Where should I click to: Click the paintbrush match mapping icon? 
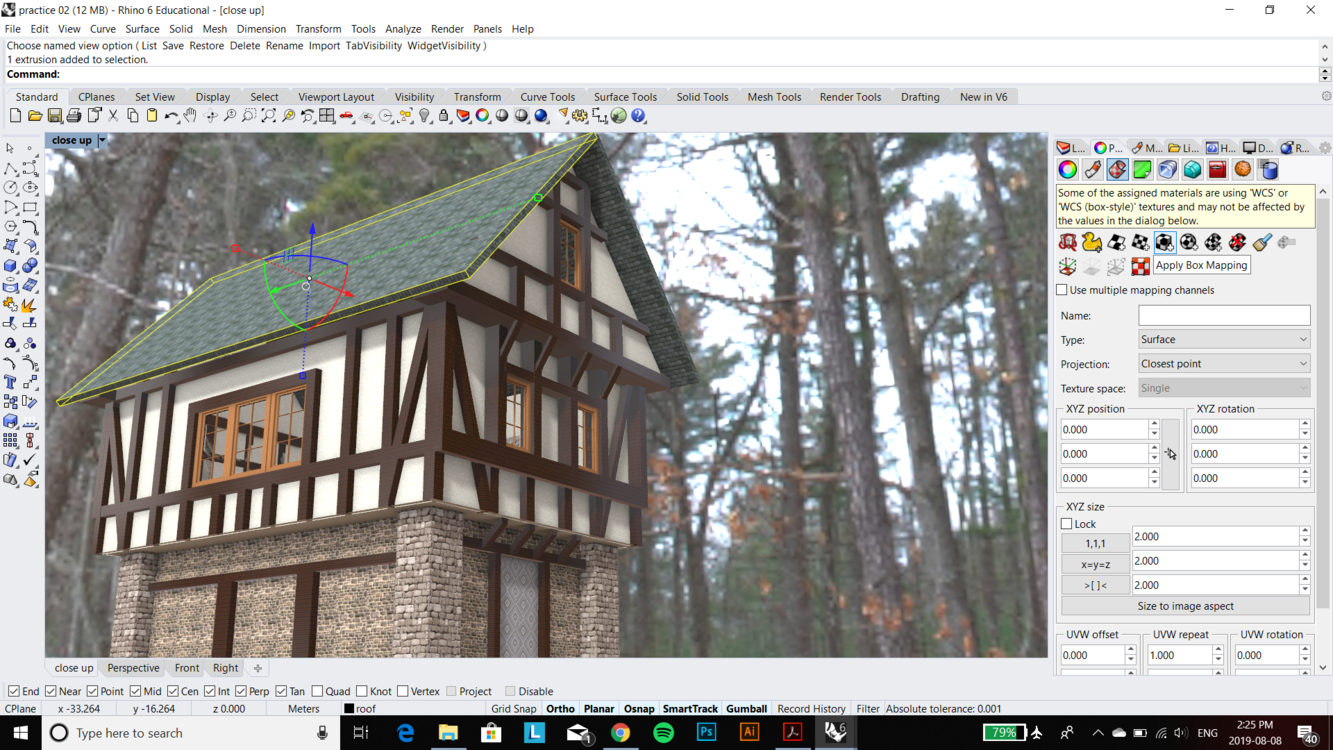(1262, 242)
